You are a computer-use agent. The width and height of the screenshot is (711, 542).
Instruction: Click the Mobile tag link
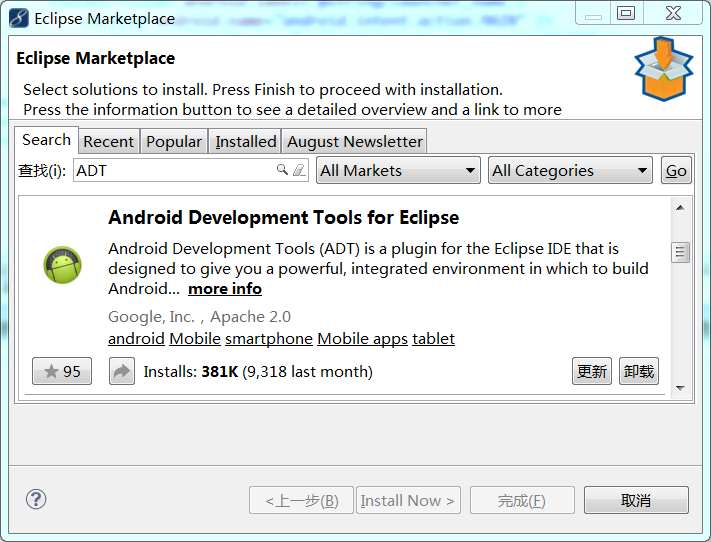coord(195,339)
